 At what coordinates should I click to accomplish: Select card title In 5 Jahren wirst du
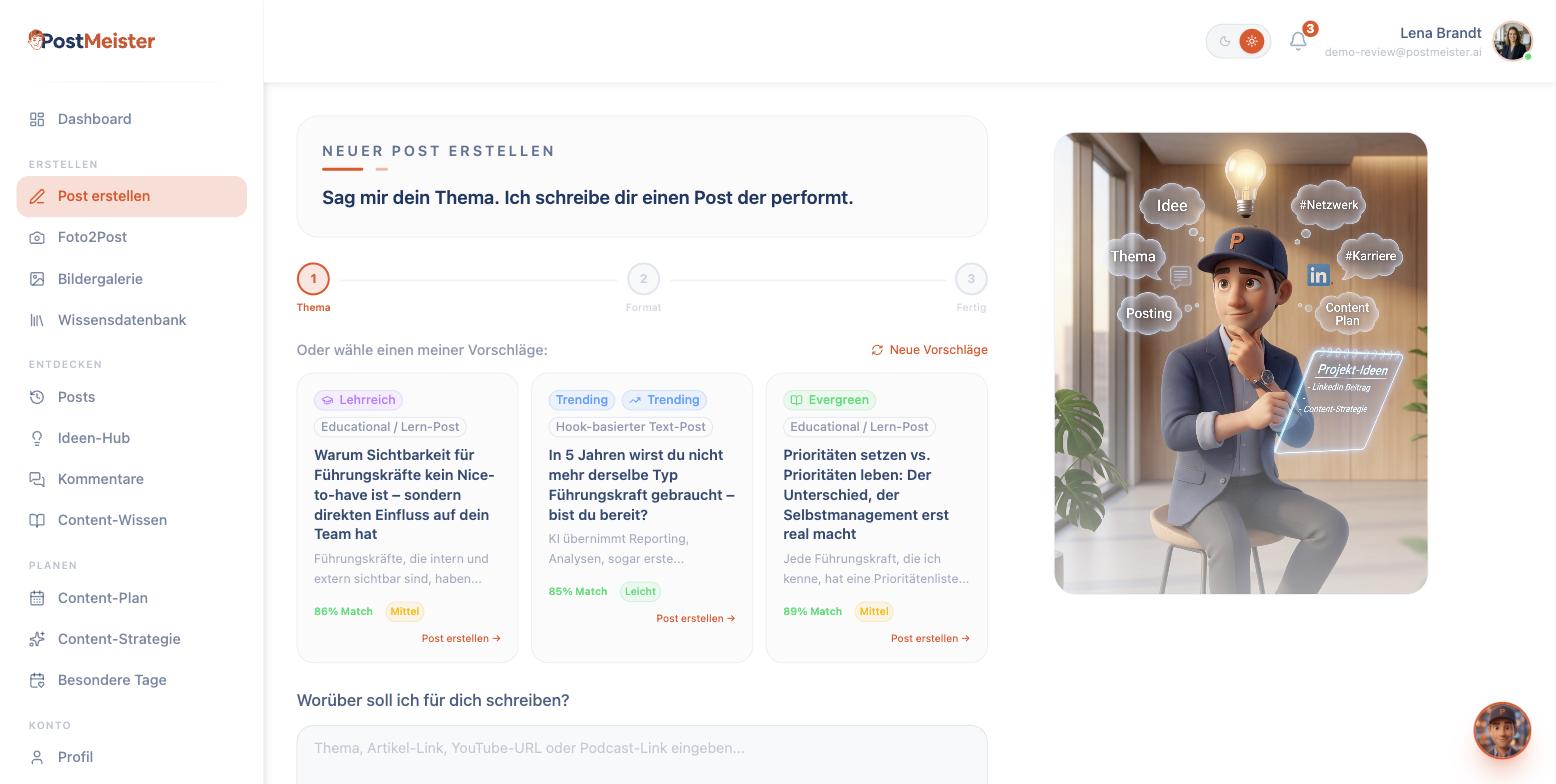point(642,485)
